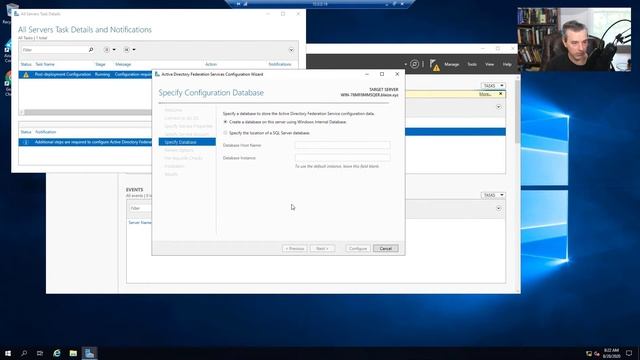Open the Specify Service Properties step

point(188,126)
